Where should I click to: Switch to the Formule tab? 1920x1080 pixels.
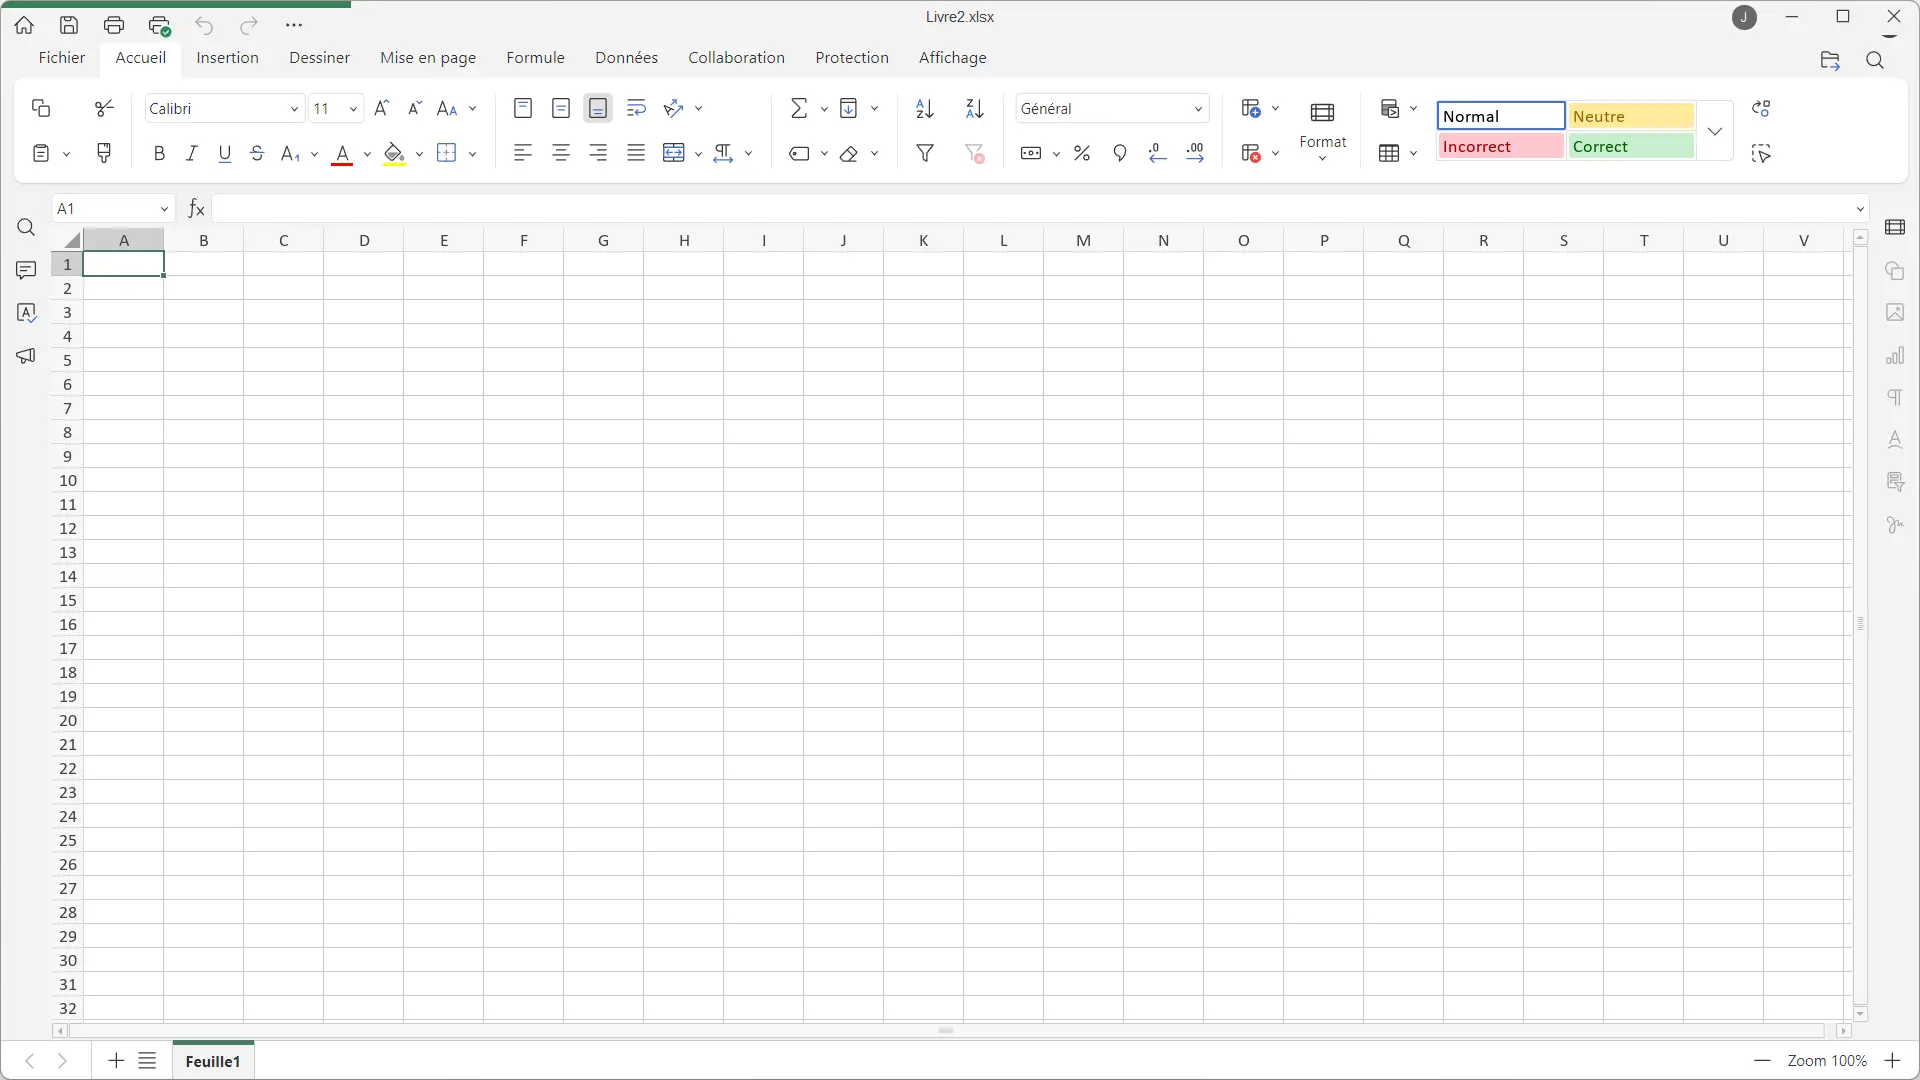[535, 58]
